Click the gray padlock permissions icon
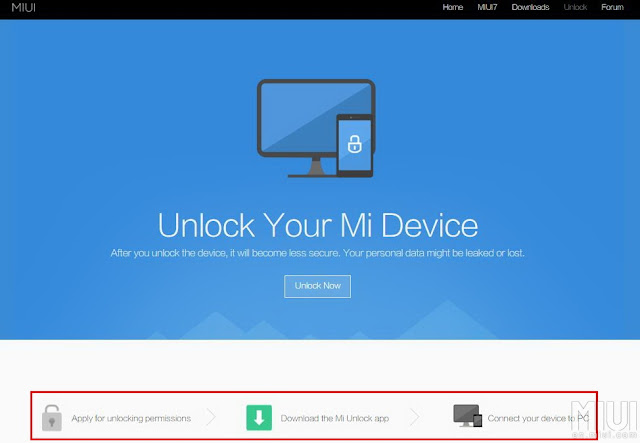 [x=52, y=418]
